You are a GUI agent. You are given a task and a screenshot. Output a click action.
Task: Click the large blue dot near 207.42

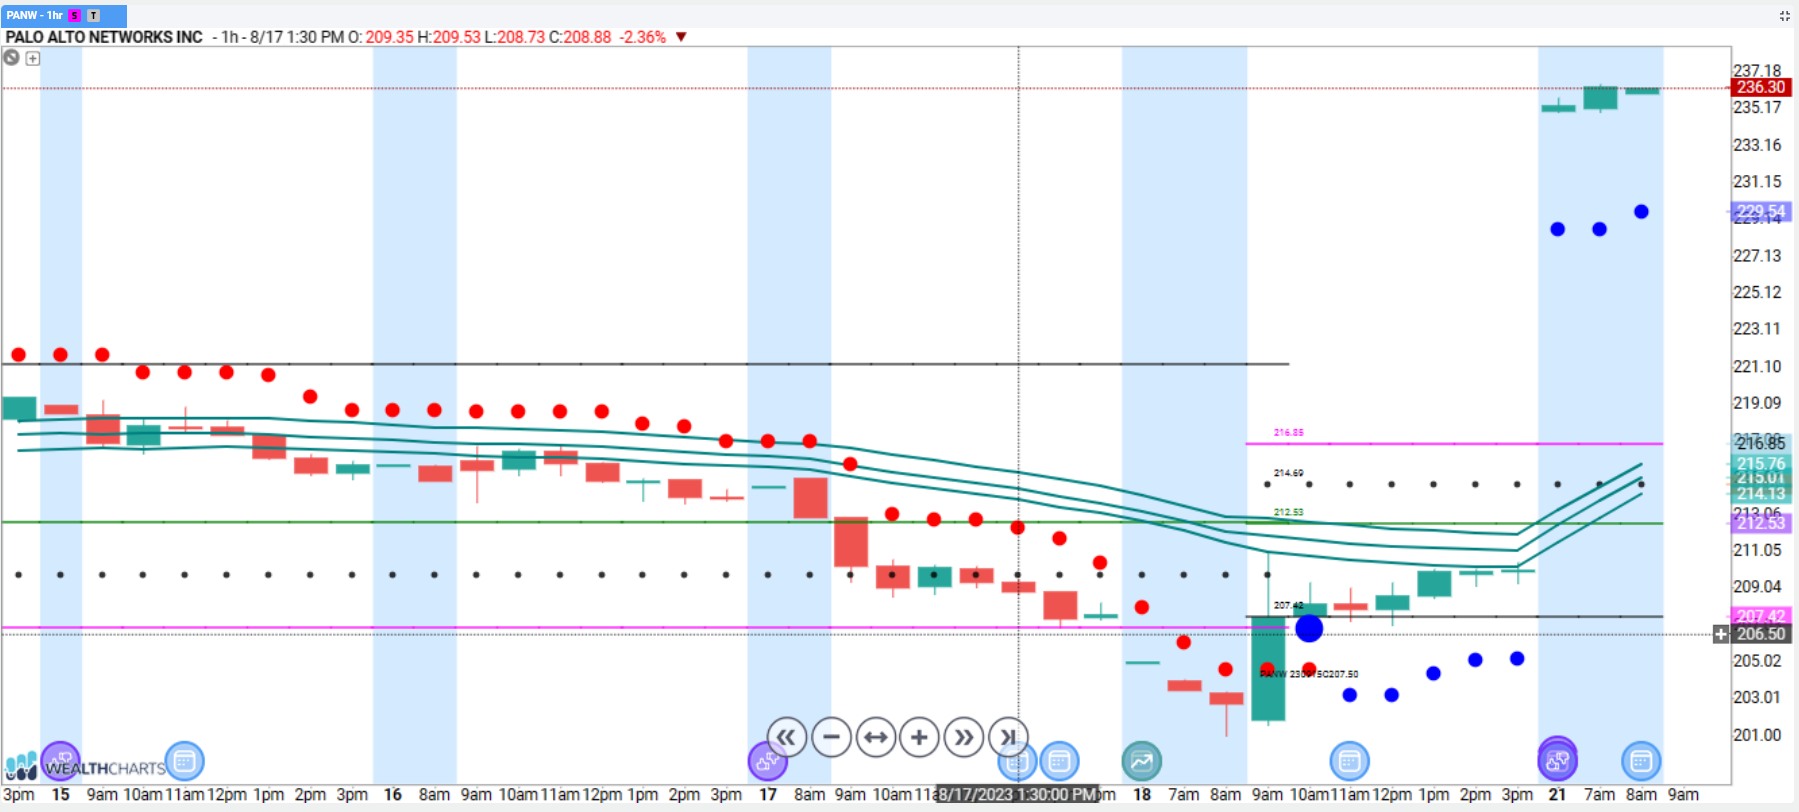1309,628
